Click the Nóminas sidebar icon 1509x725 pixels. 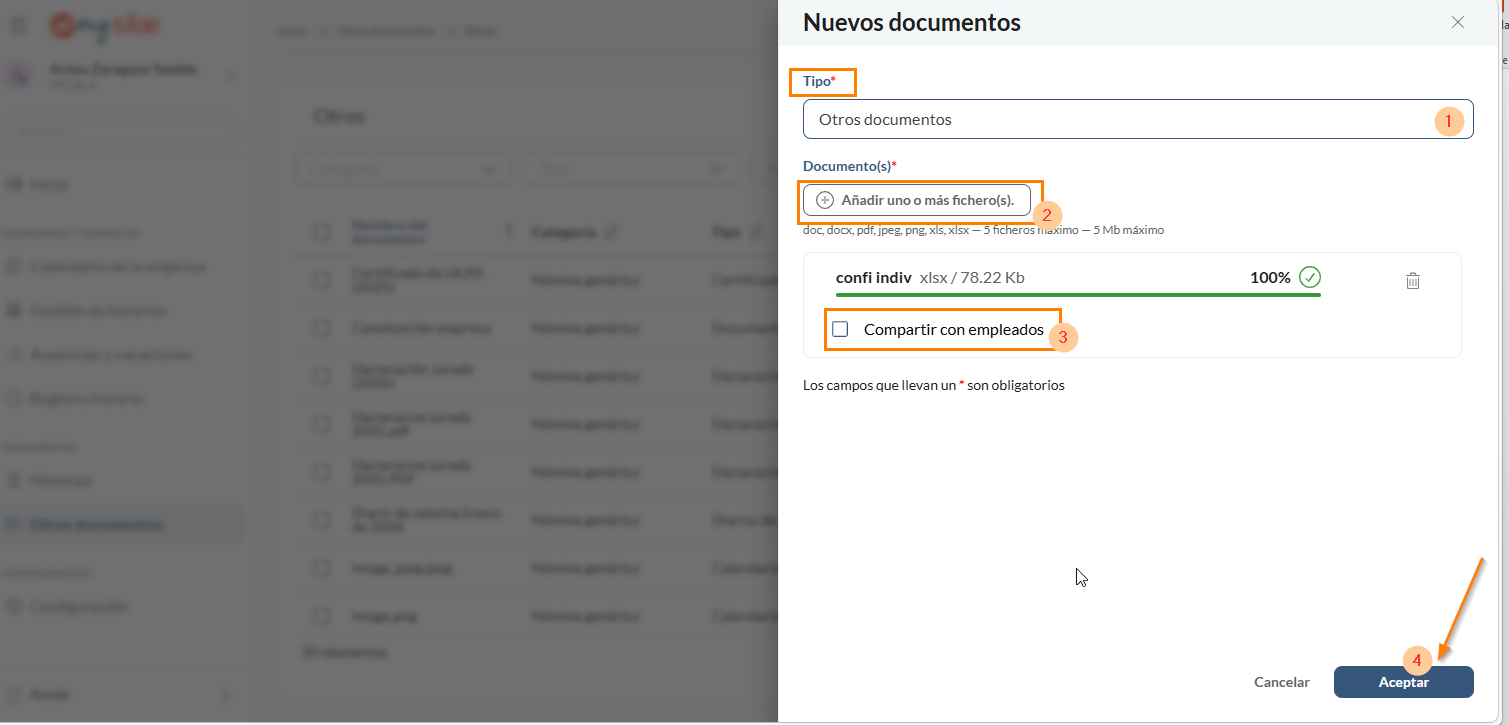coord(15,481)
